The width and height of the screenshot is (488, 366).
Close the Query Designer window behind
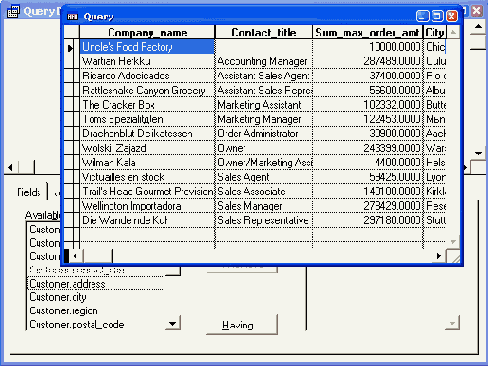click(x=477, y=11)
